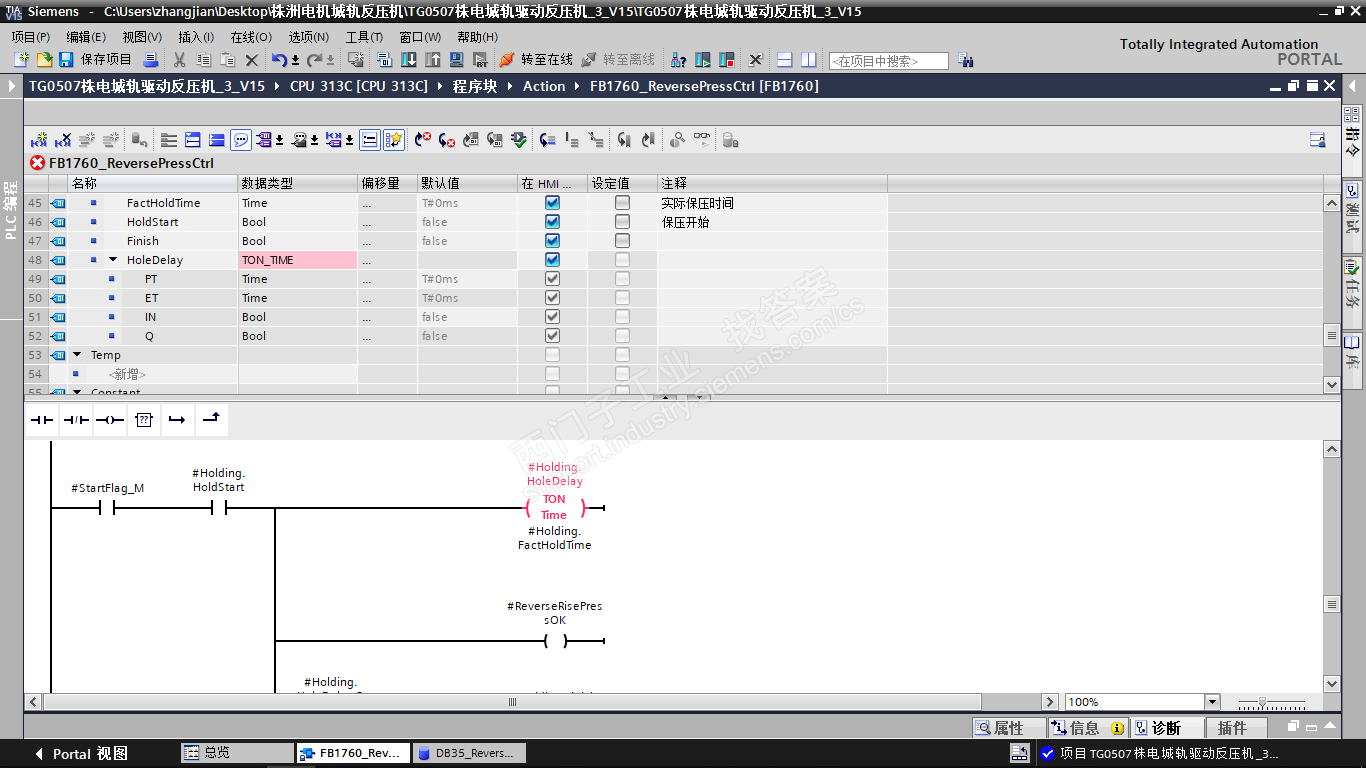This screenshot has height=768, width=1366.
Task: Open the zoom level 100% dropdown
Action: pyautogui.click(x=1212, y=702)
